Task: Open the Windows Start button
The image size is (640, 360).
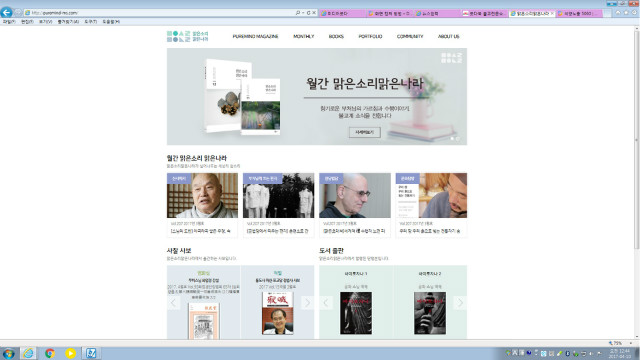Action: [x=9, y=353]
